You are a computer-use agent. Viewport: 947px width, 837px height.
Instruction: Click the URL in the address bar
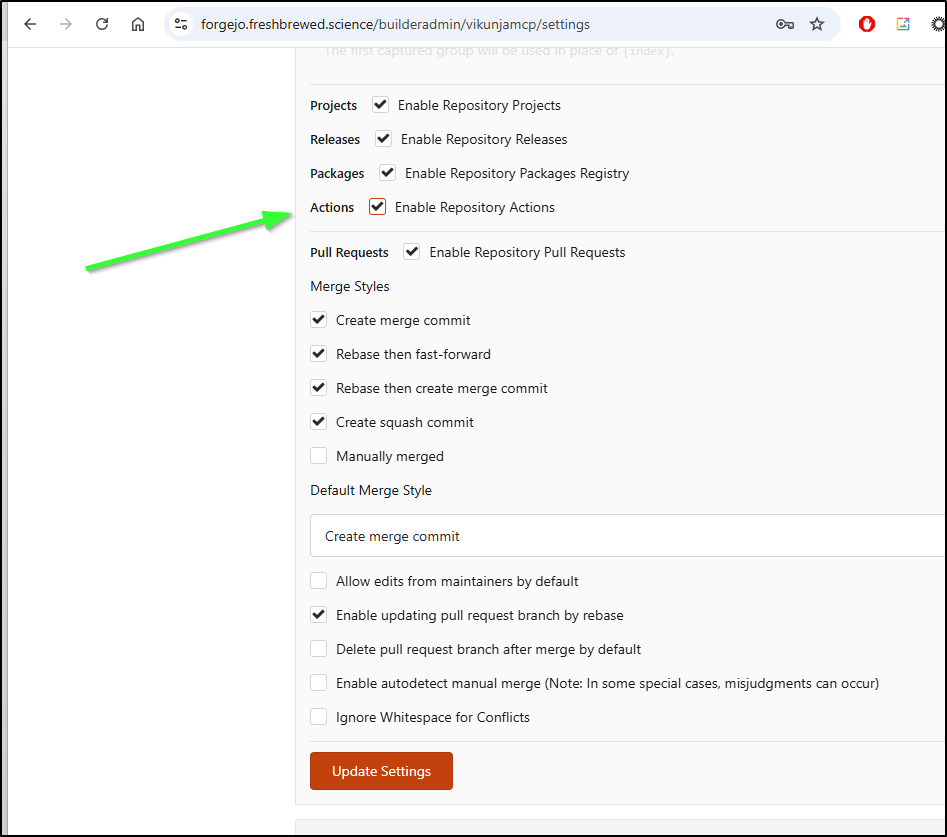395,24
